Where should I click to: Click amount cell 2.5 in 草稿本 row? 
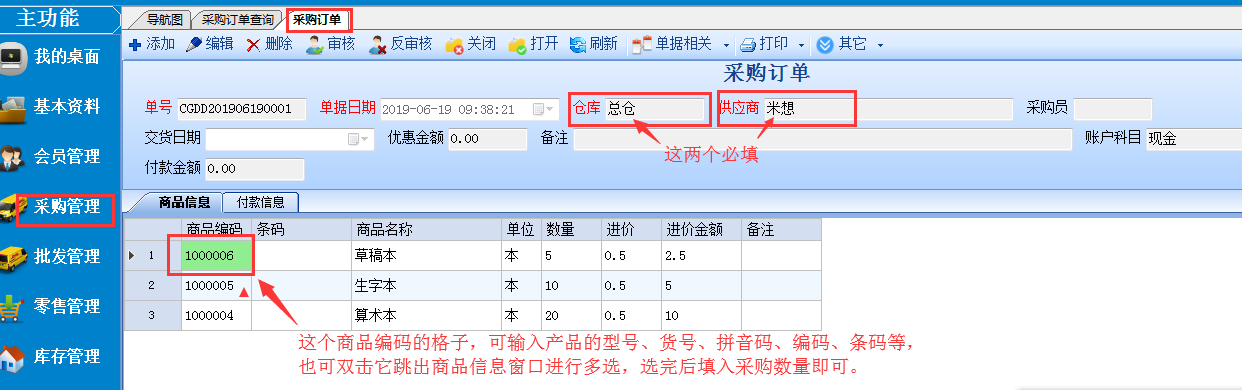click(x=701, y=255)
